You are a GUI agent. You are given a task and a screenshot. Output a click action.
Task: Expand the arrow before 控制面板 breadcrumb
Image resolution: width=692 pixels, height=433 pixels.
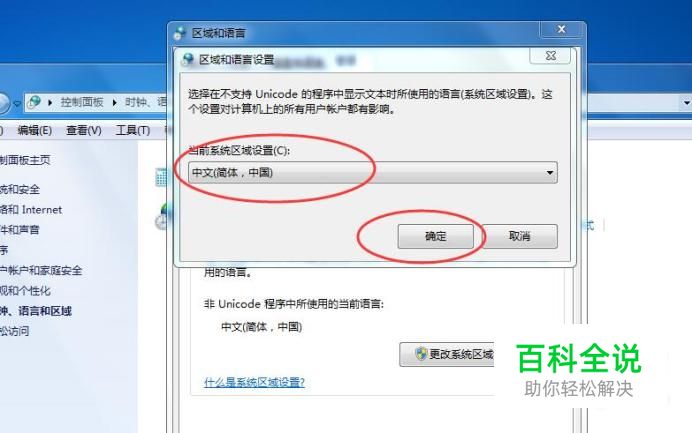tap(50, 103)
